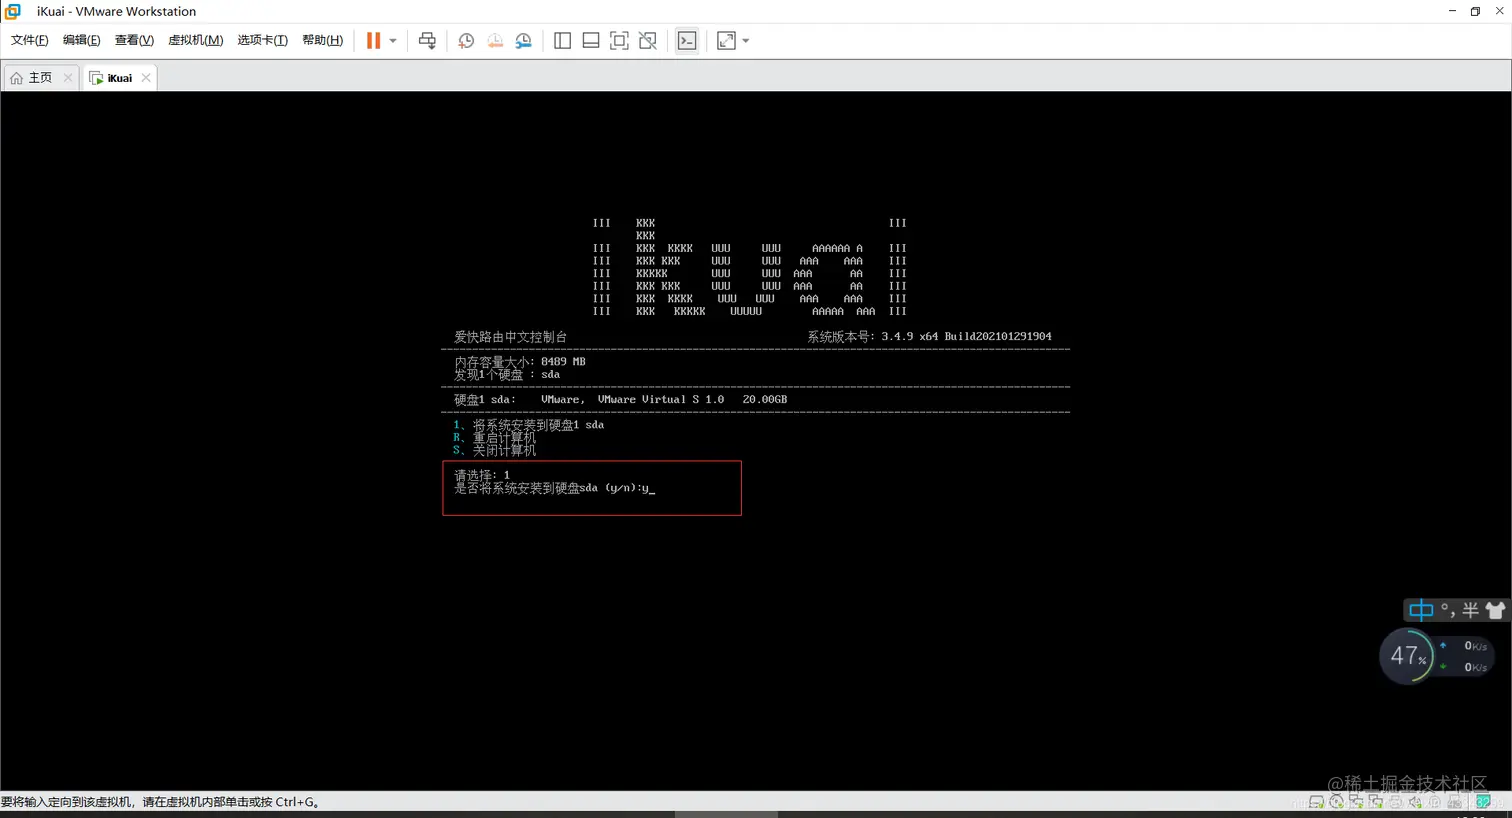Screen dimensions: 1512x818
Task: Click the hard disk status bar icon
Action: 1317,802
